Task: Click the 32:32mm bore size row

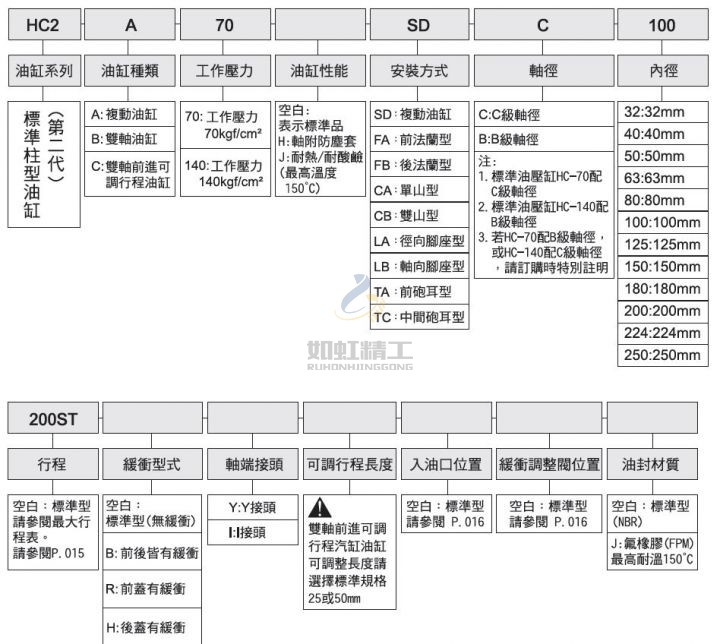Action: (661, 111)
